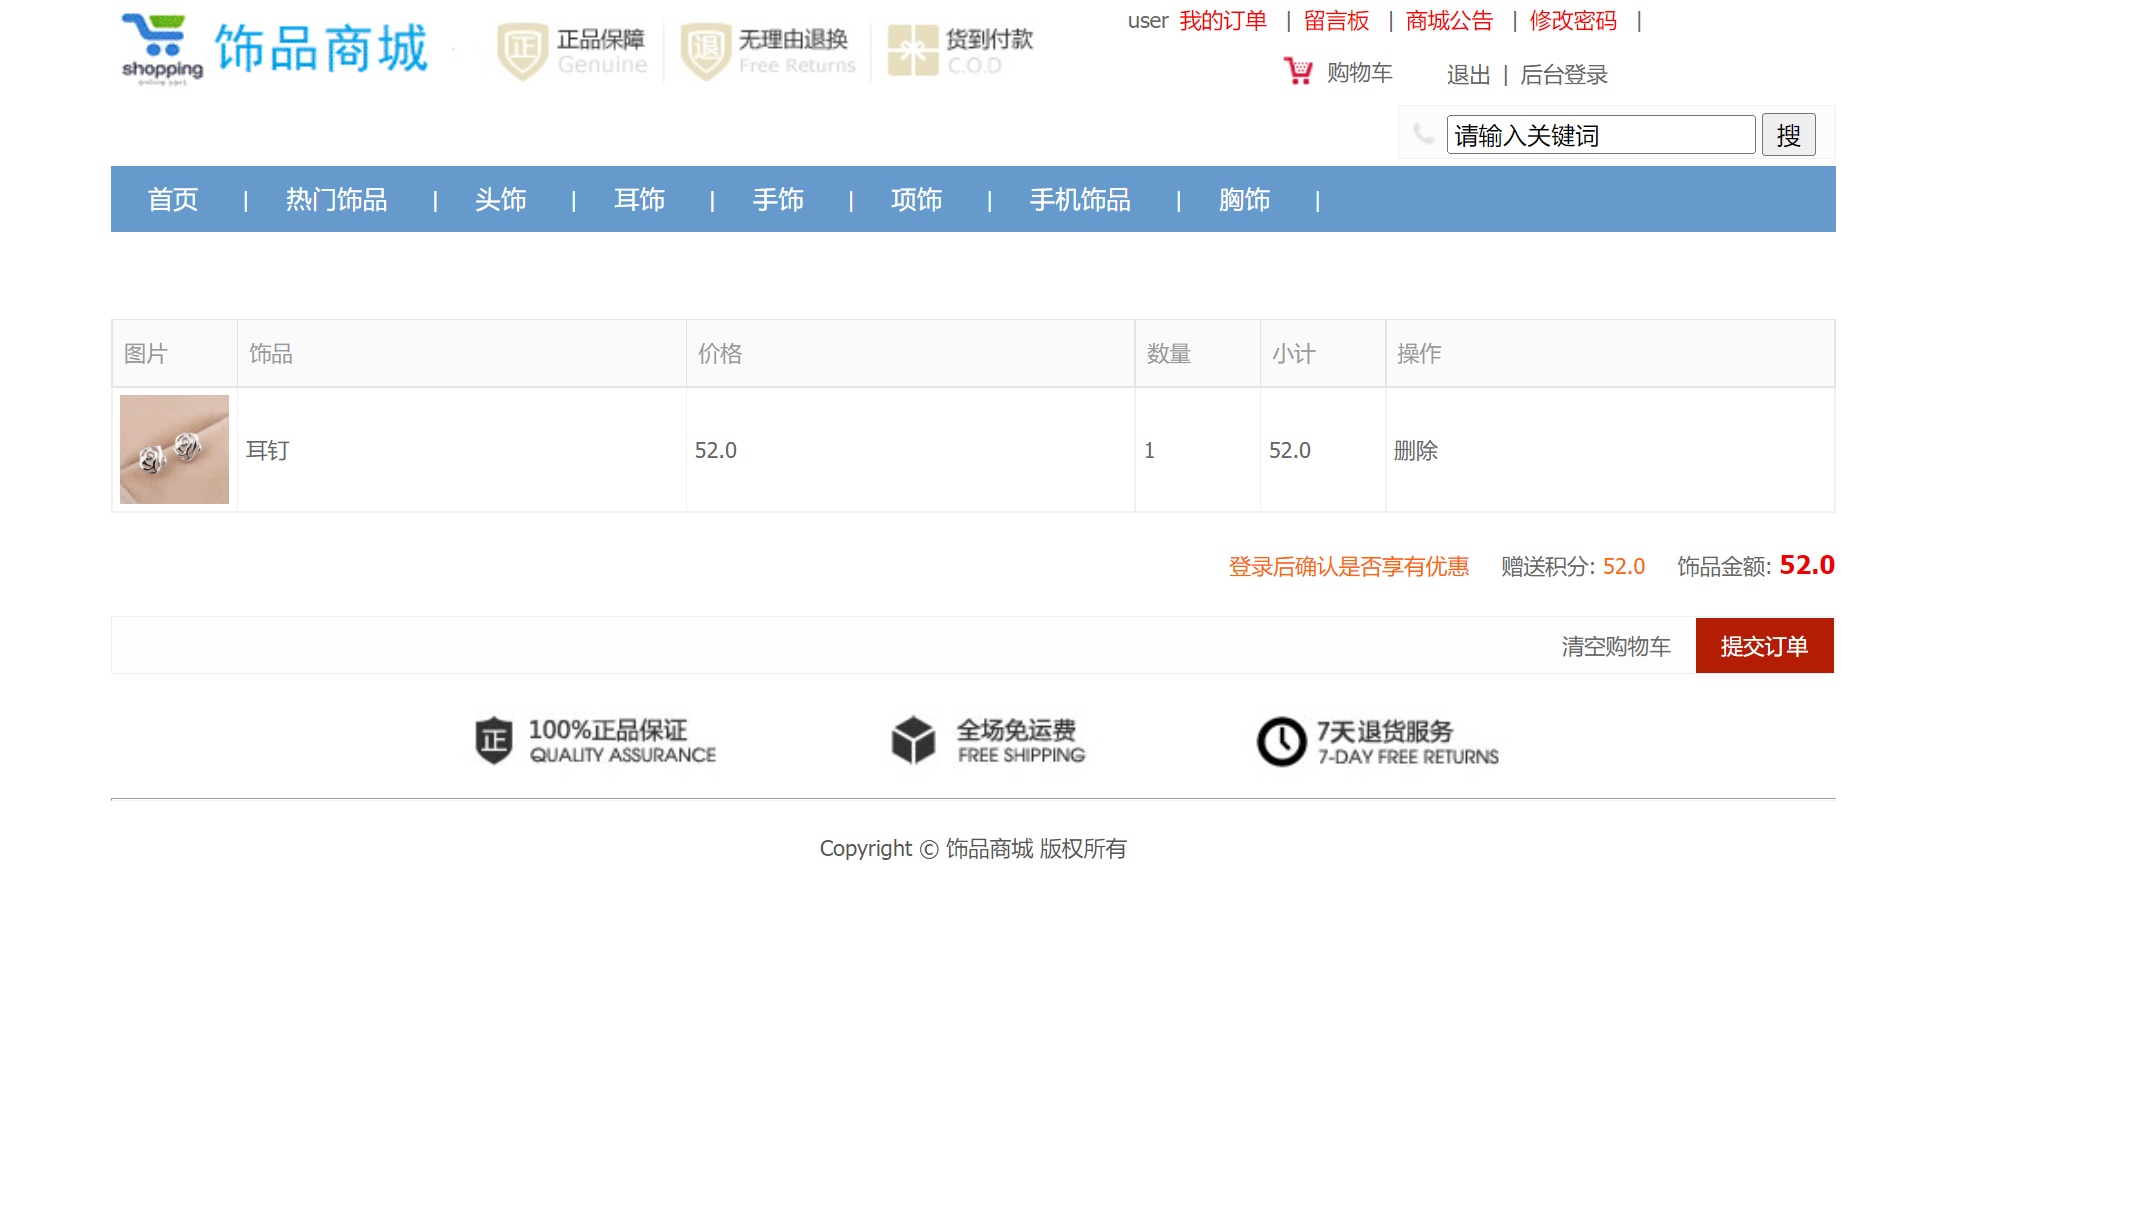Delete the 耳钉 item with 删除
Image resolution: width=2143 pixels, height=1229 pixels.
(1416, 450)
